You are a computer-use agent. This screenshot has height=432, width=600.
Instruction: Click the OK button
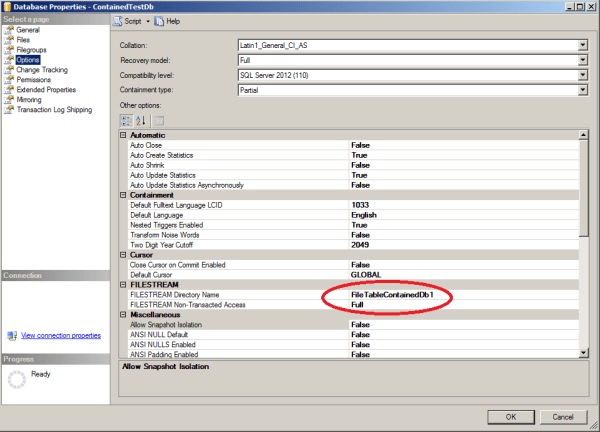511,417
